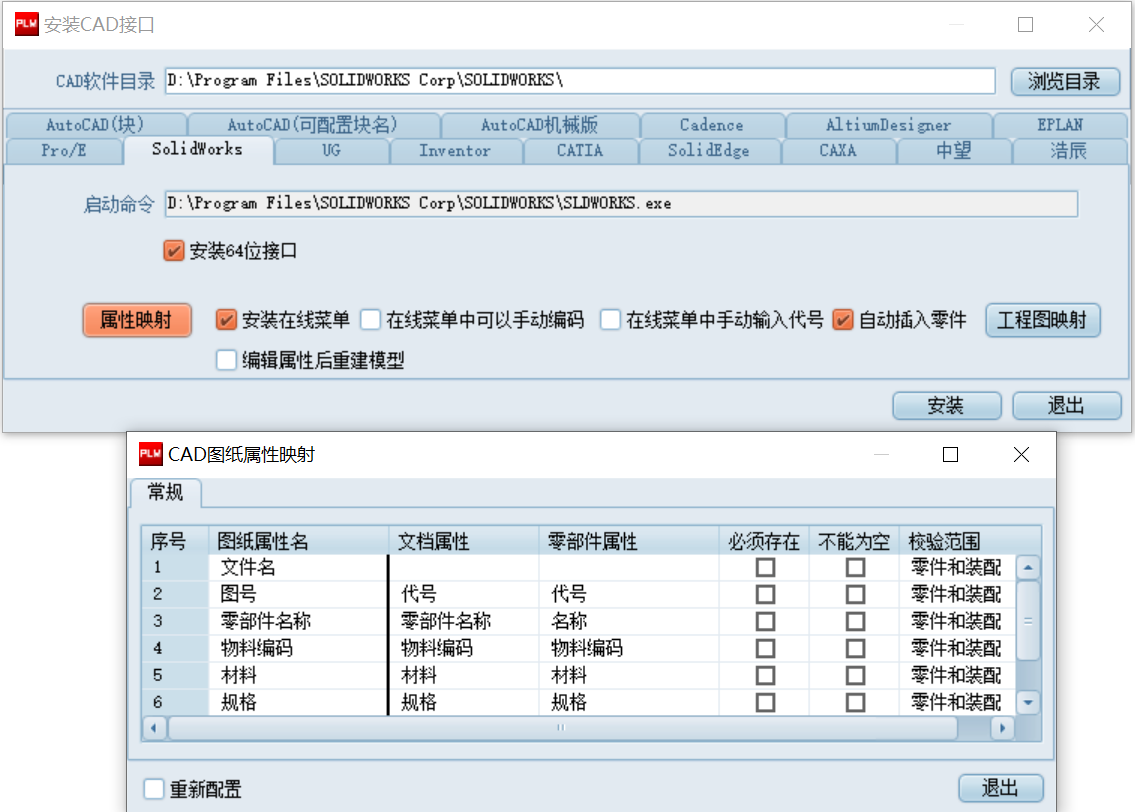This screenshot has height=812, width=1135.
Task: Tick the 重新配置 checkbox
Action: coord(154,789)
